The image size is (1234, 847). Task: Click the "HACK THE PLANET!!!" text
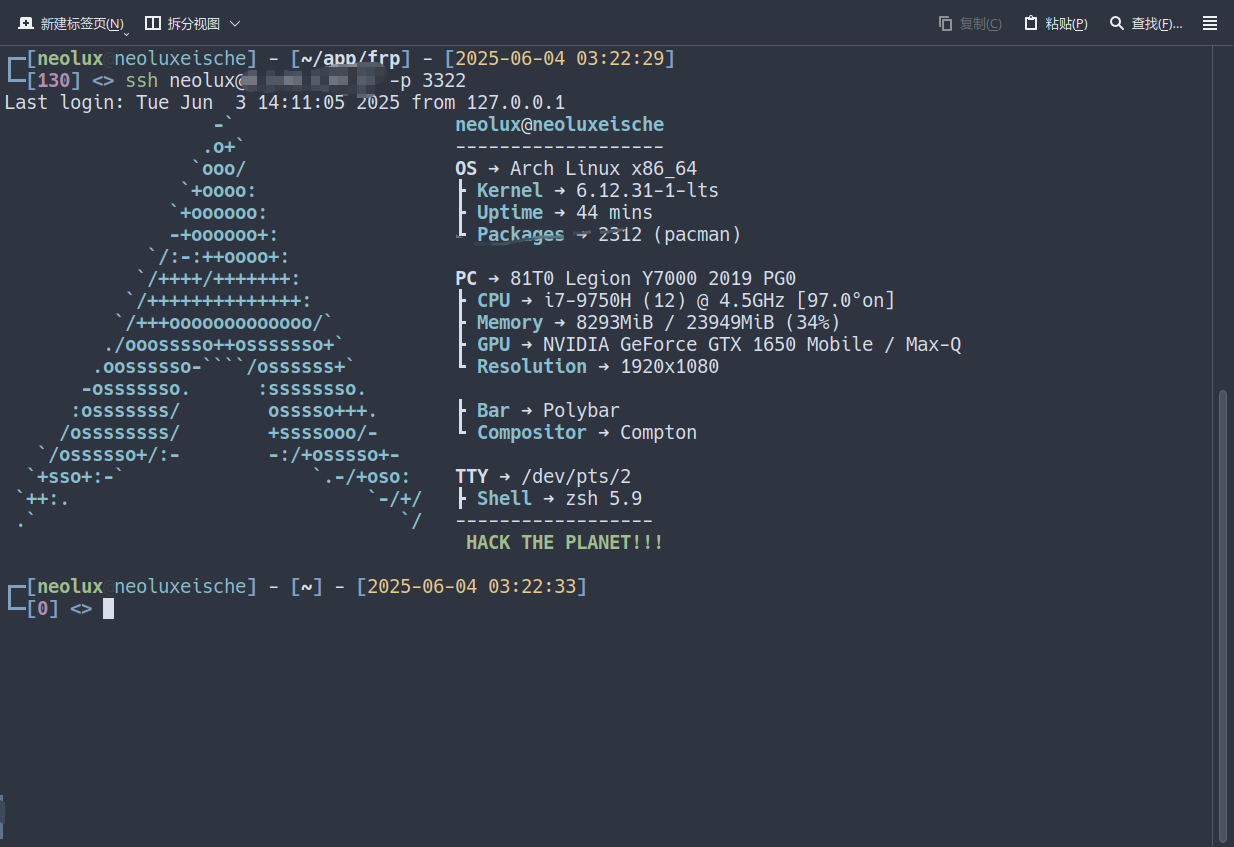click(565, 543)
